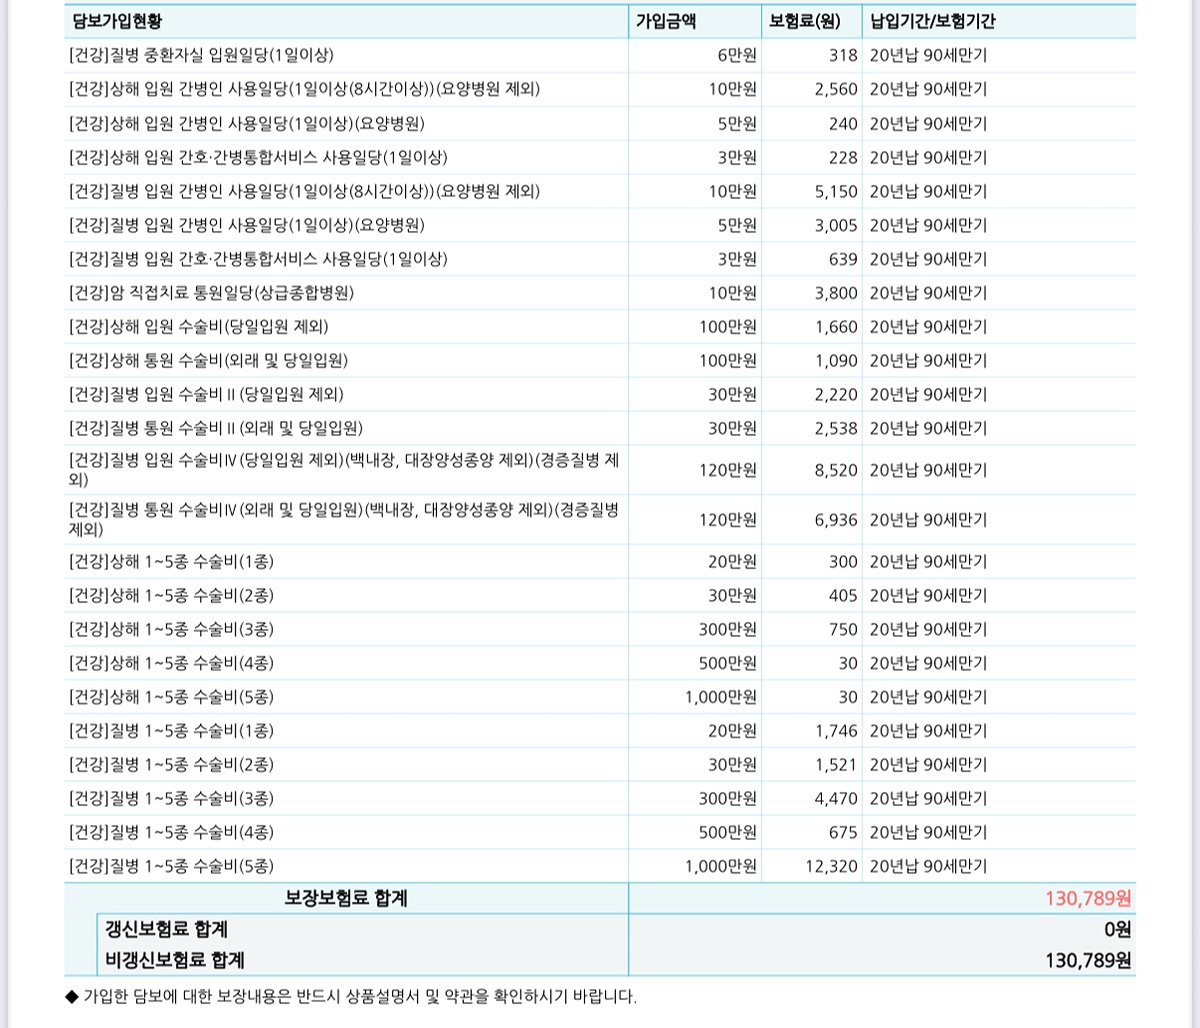Click the 가입금액 column header
This screenshot has width=1200, height=1028.
[x=665, y=21]
